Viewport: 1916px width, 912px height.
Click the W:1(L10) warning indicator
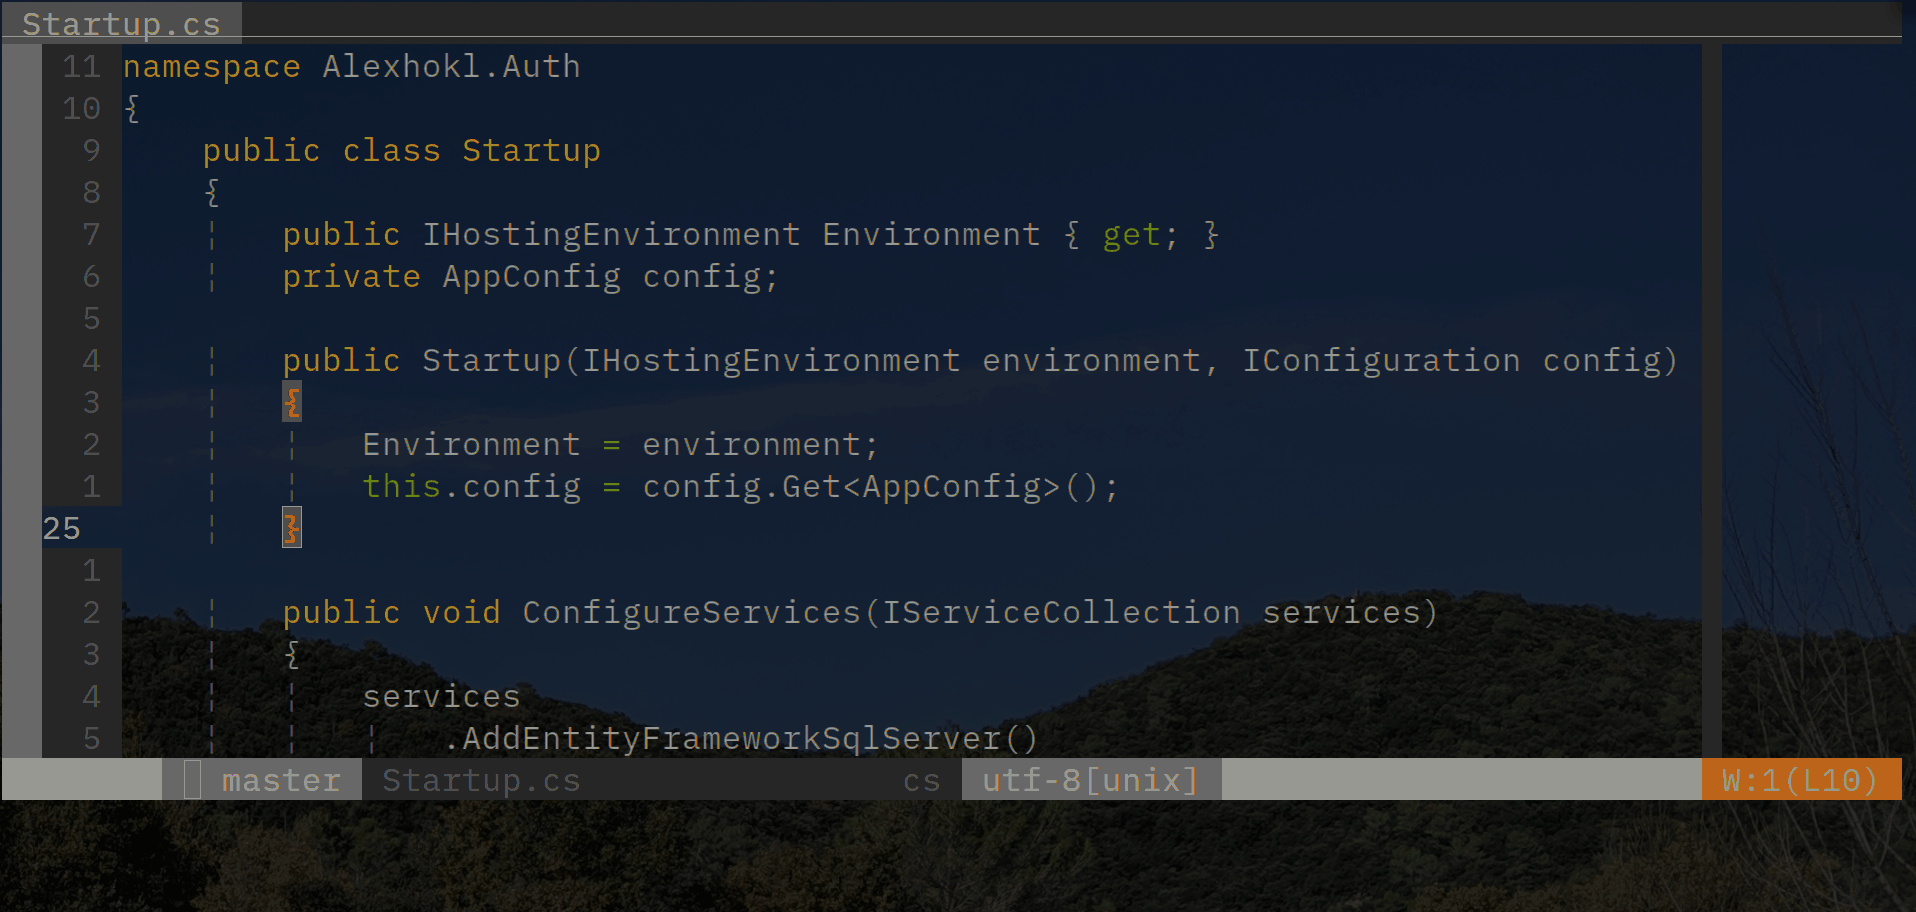pos(1800,780)
